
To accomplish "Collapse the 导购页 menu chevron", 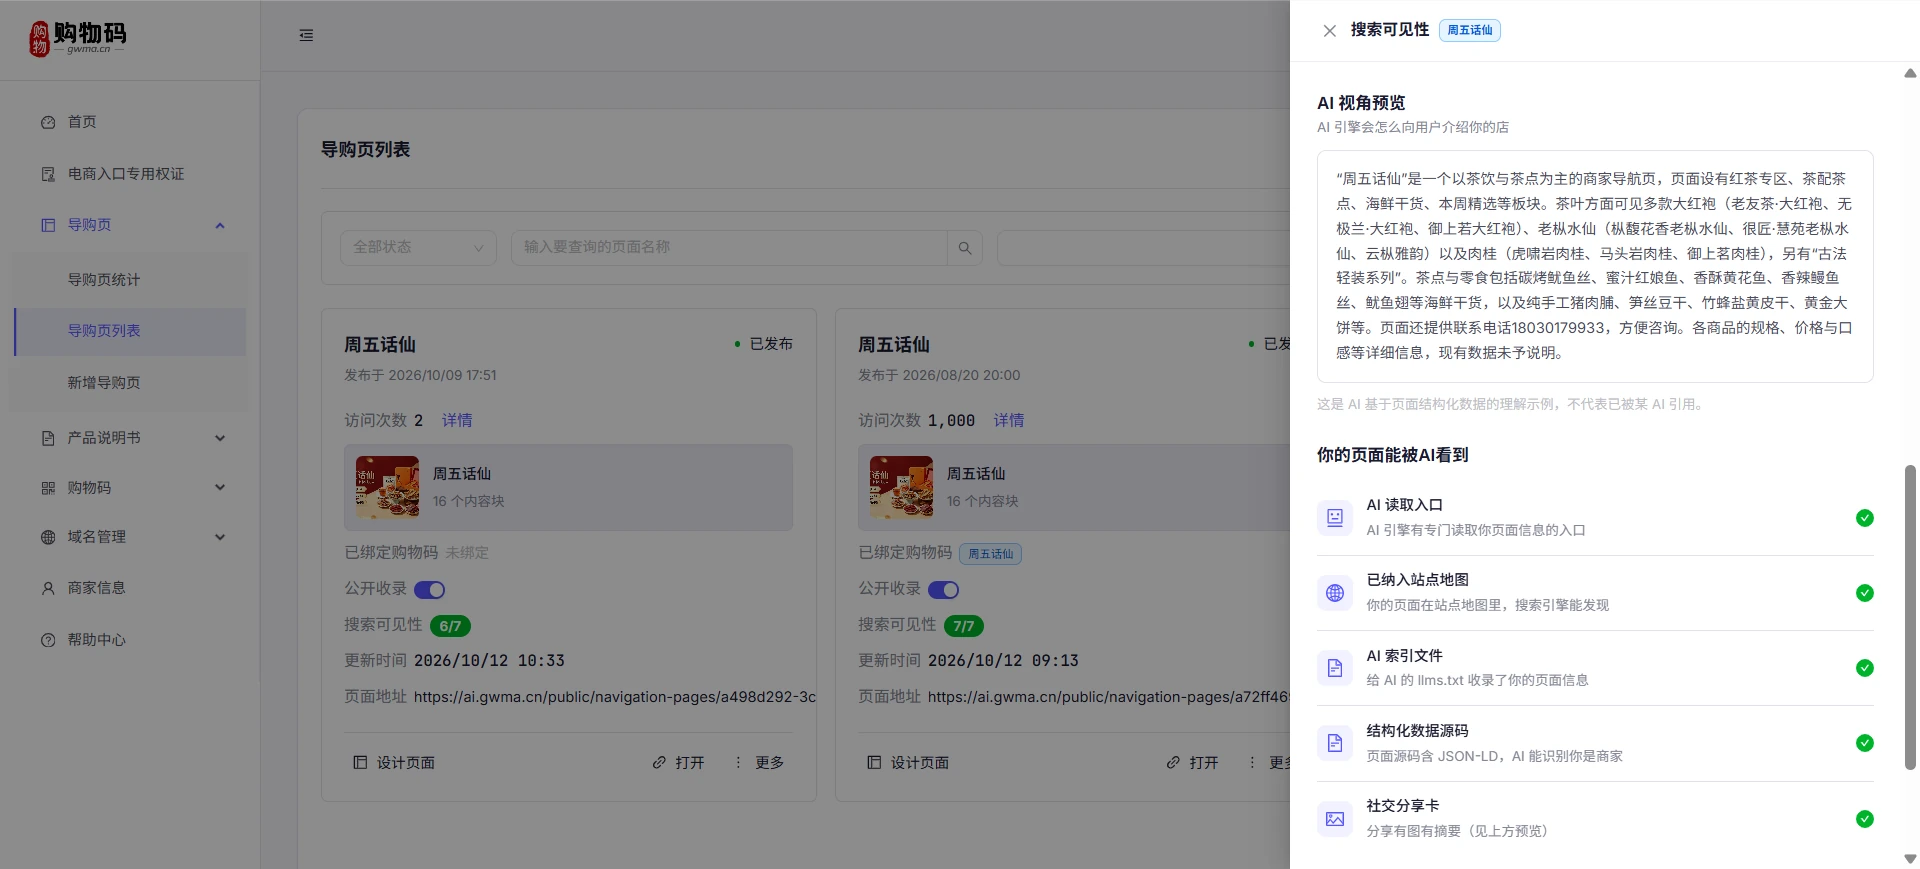I will (220, 225).
